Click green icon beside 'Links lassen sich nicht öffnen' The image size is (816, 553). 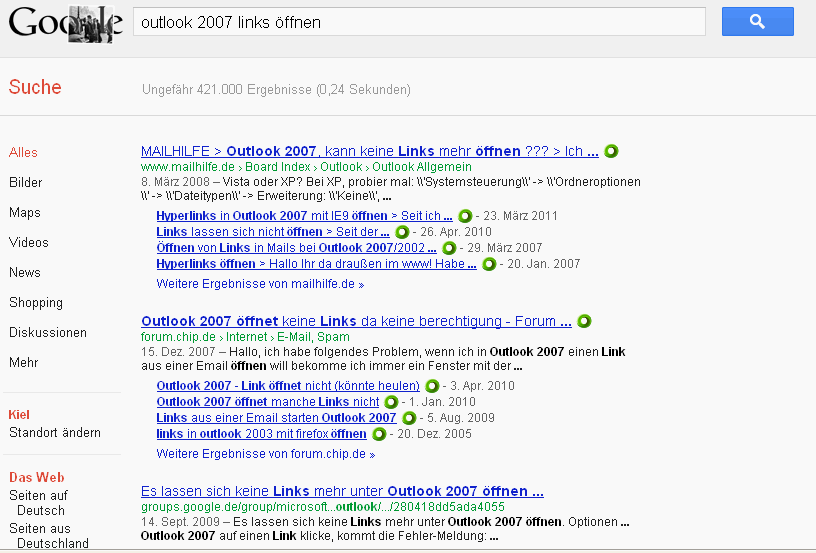(402, 232)
